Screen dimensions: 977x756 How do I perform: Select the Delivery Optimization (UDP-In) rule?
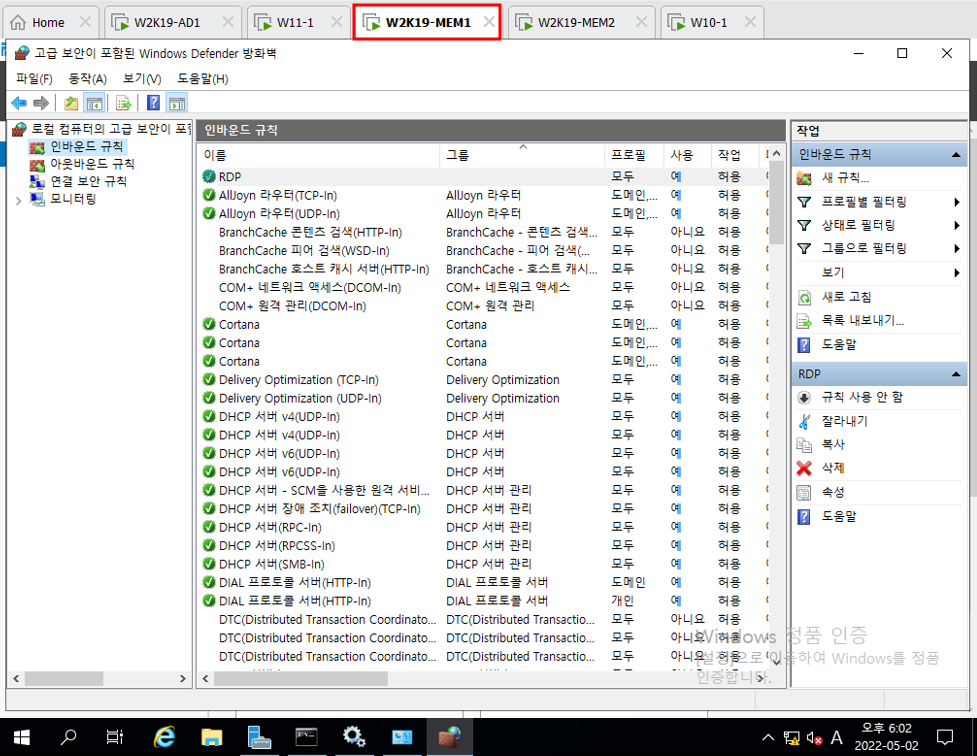point(300,399)
